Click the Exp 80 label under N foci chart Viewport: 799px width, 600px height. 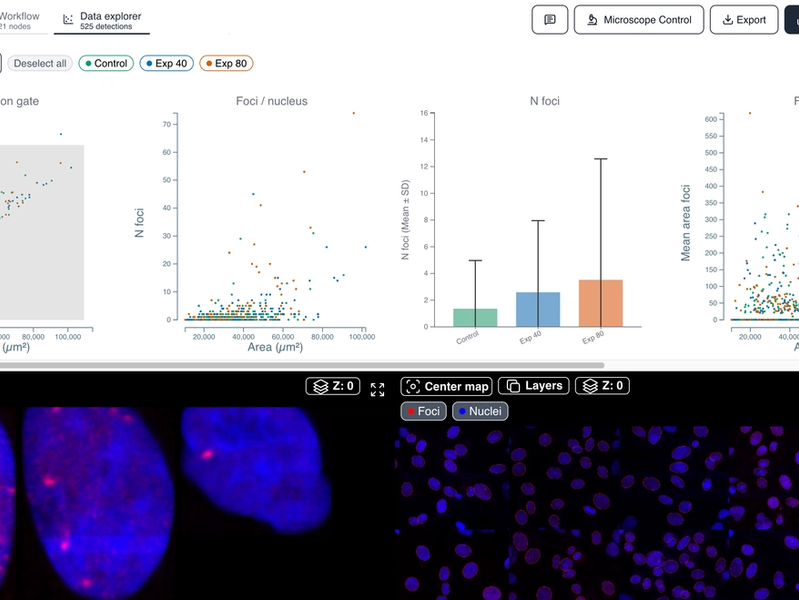(593, 337)
